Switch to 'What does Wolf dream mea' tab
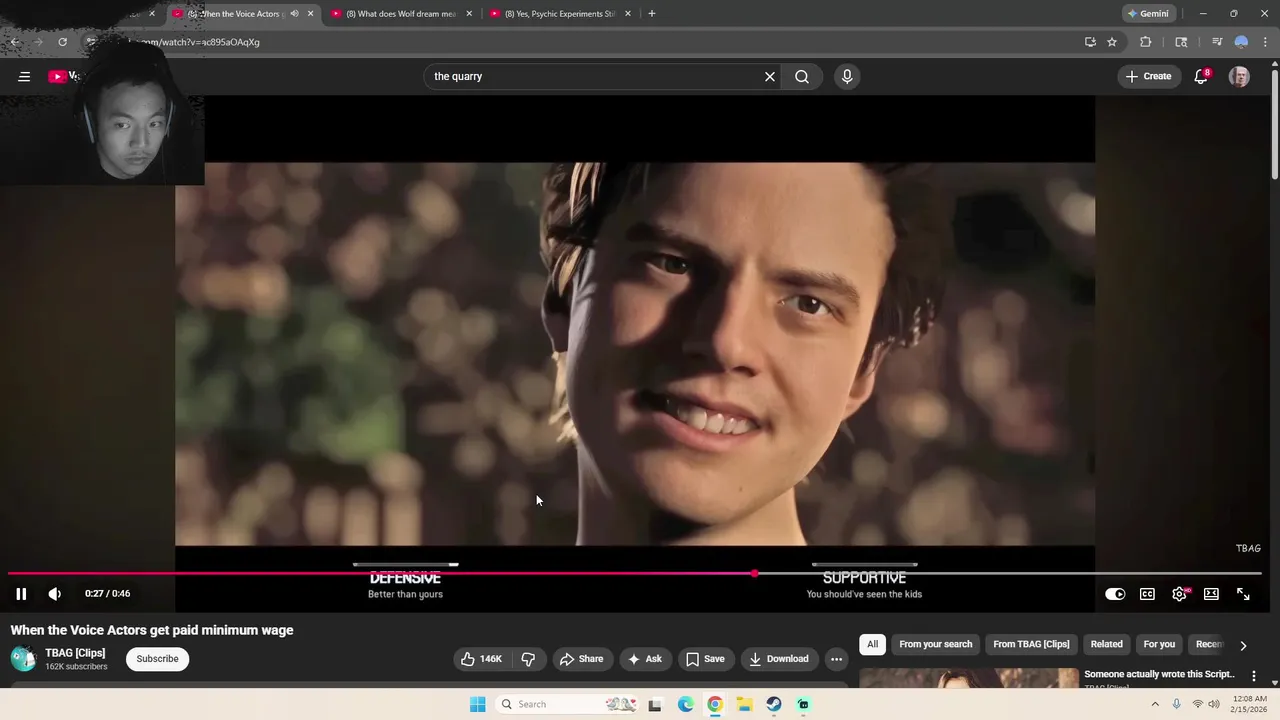Image resolution: width=1280 pixels, height=720 pixels. [x=400, y=14]
